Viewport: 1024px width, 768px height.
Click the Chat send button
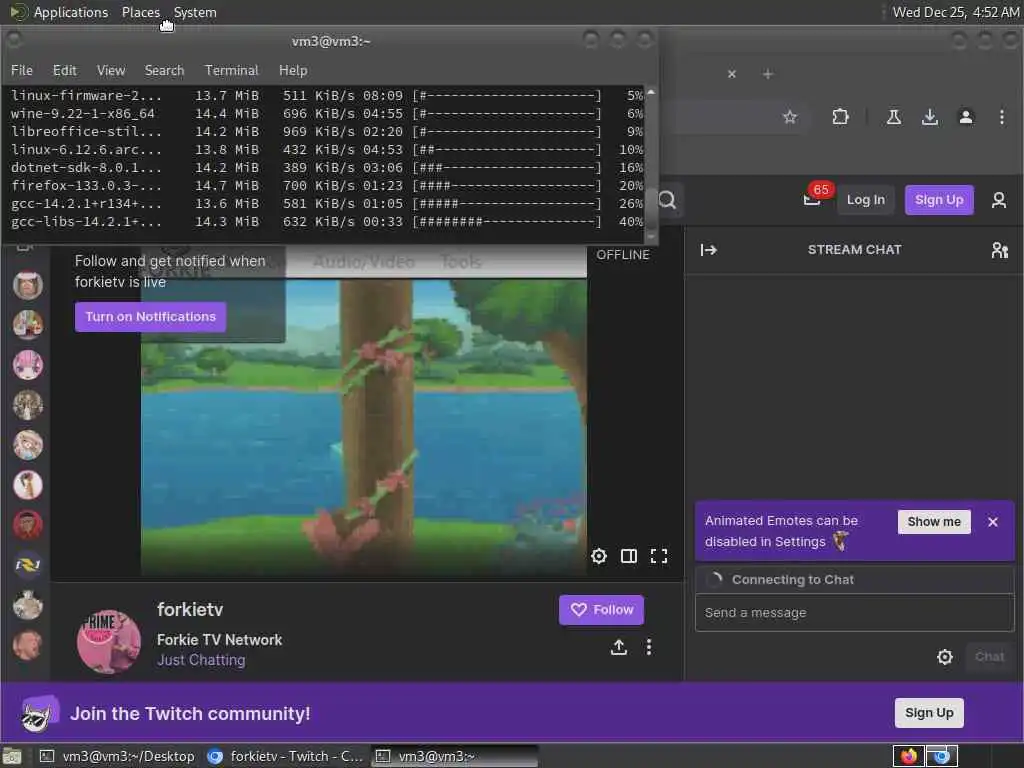989,656
